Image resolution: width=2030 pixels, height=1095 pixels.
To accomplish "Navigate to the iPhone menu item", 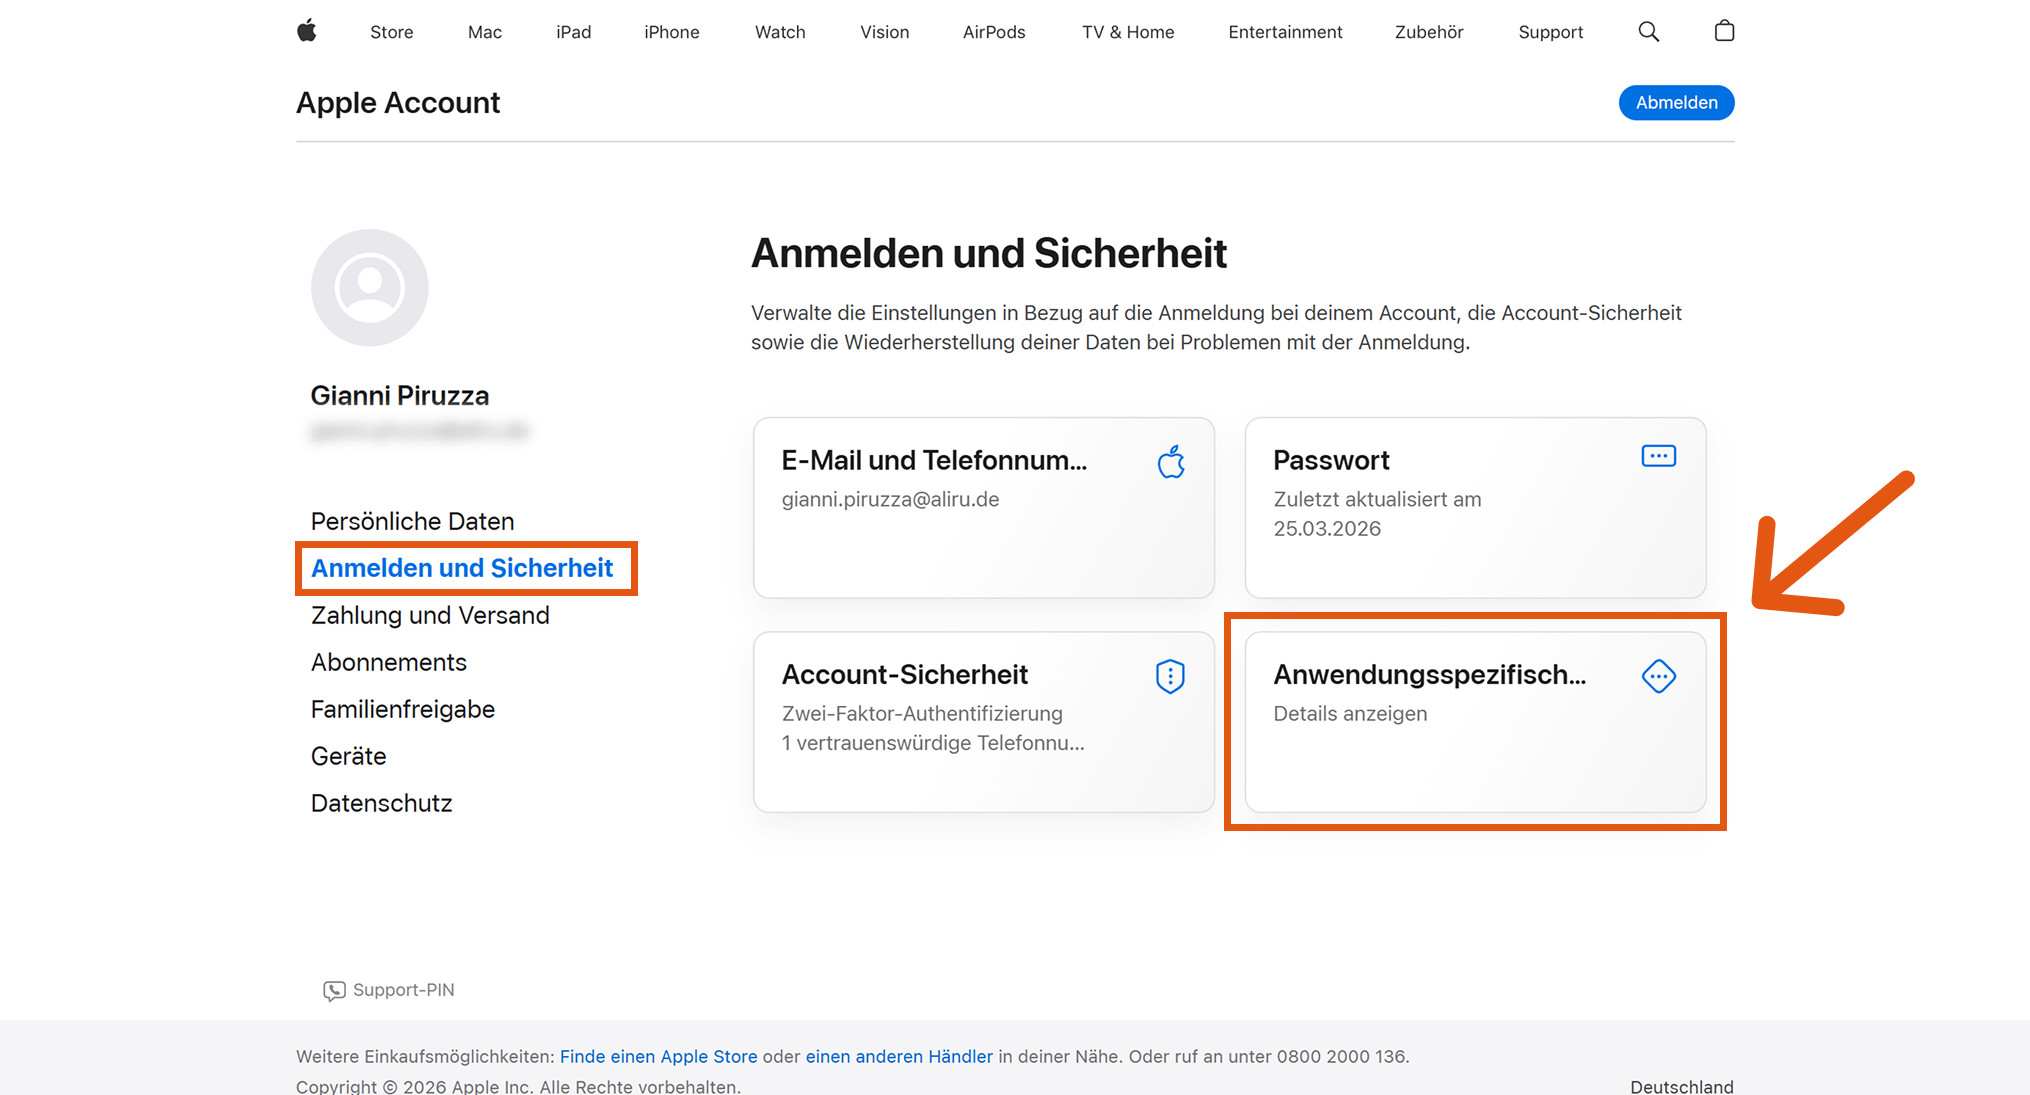I will coord(671,31).
